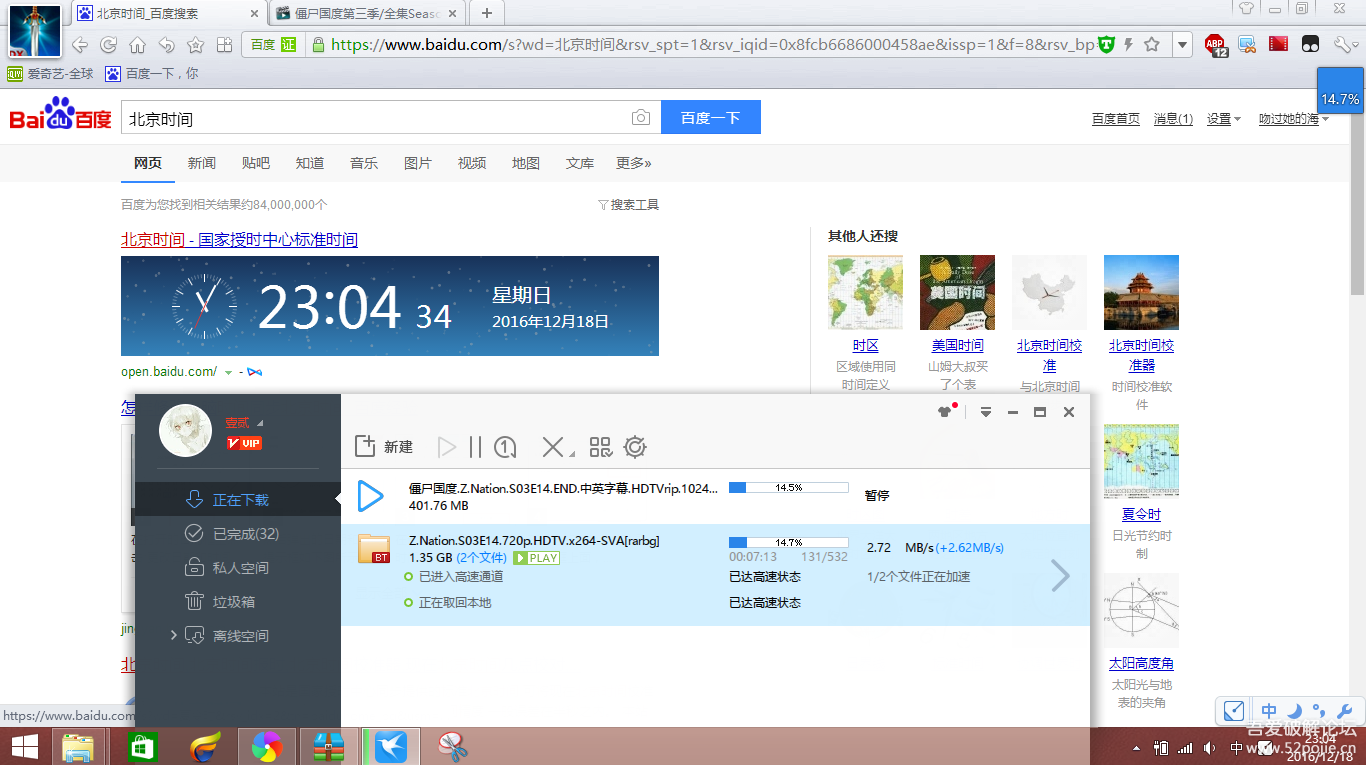Screen dimensions: 1366x765
Task: Expand details arrow for Z.Nation BT task
Action: point(1061,575)
